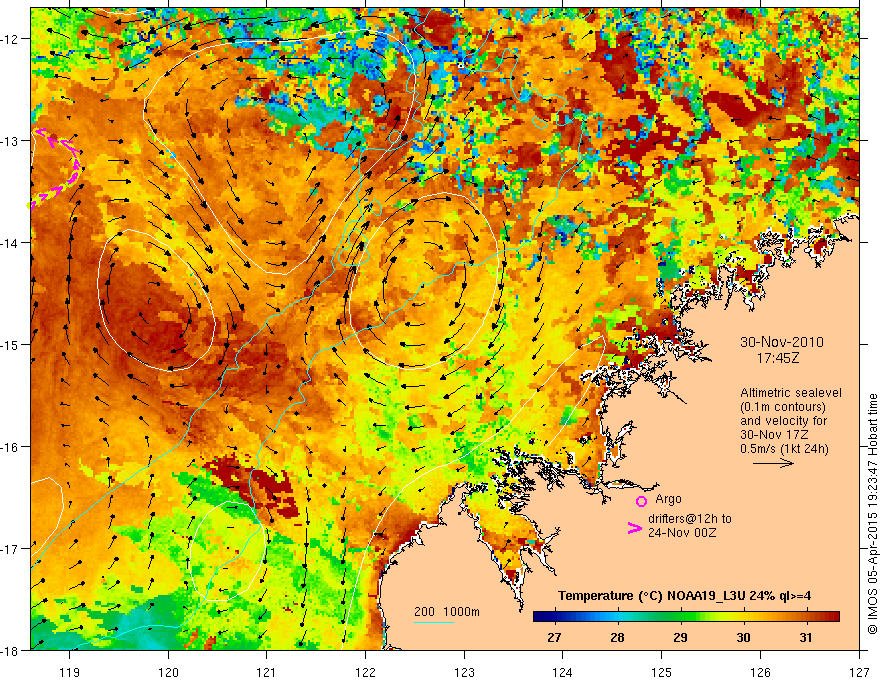Viewport: 880px width, 680px height.
Task: Click the 'drifters@12h to' legend label
Action: coord(690,519)
